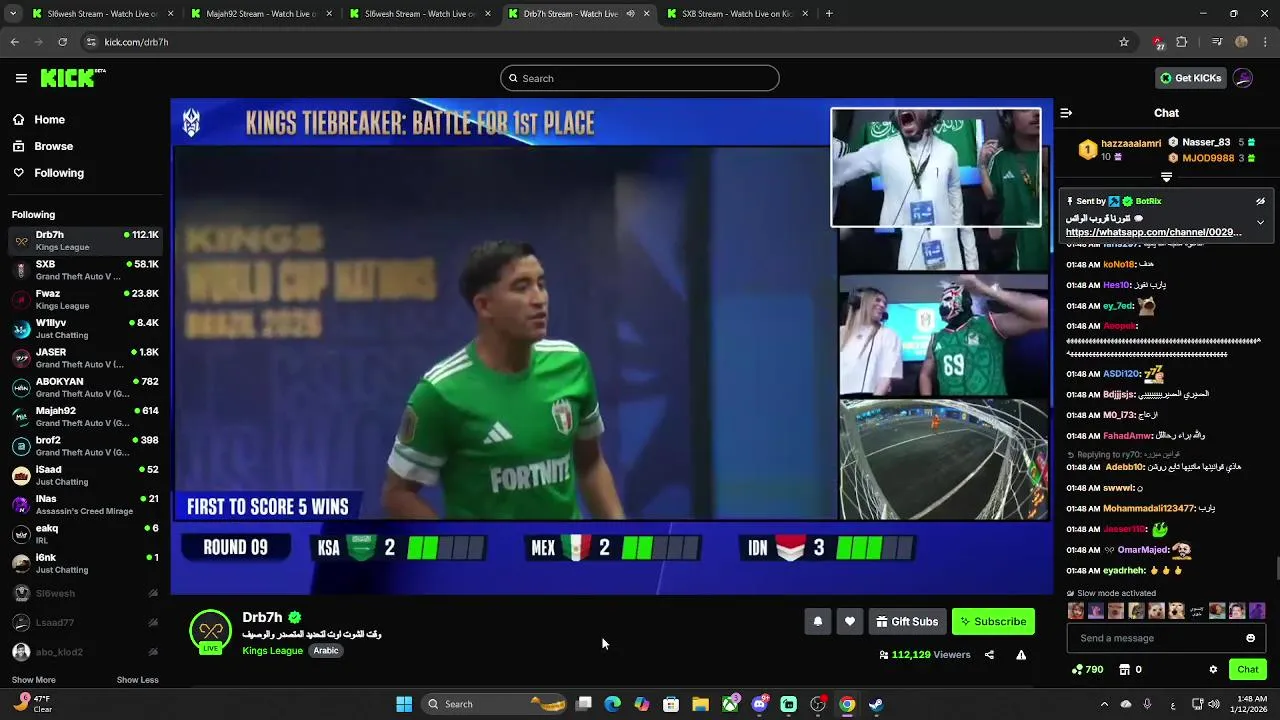Click the Arabic language tag
The image size is (1280, 720).
[326, 650]
